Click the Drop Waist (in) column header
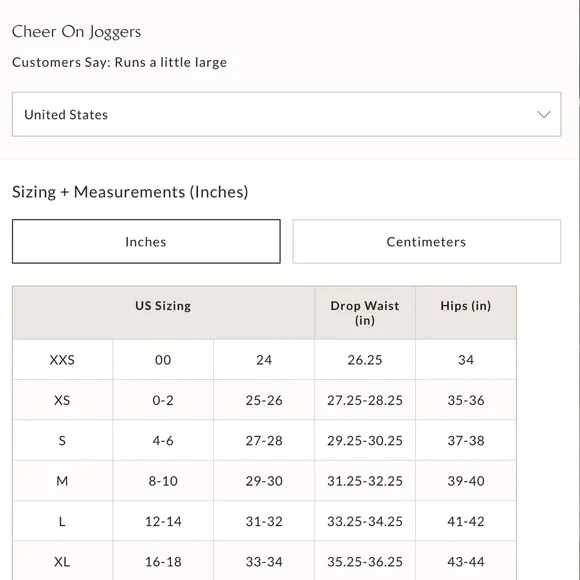 coord(365,313)
